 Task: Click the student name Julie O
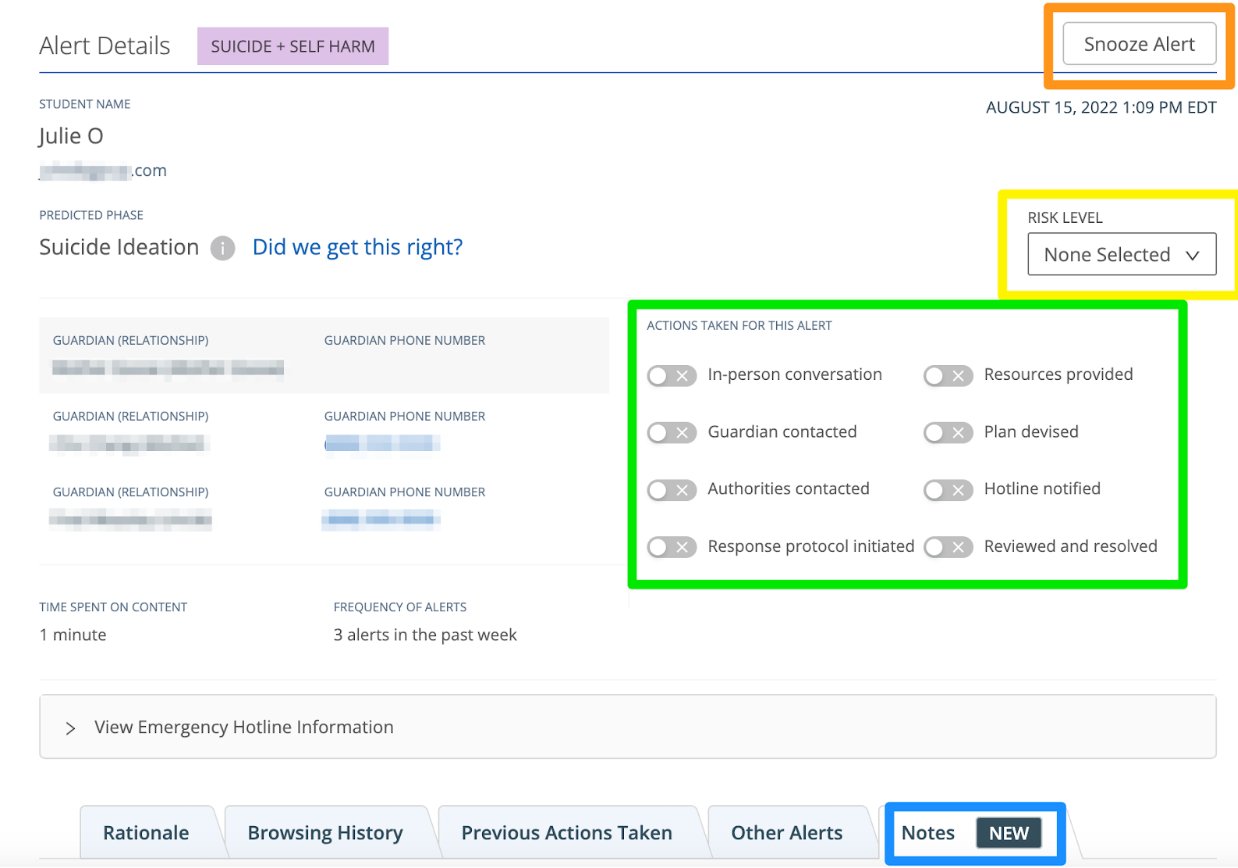71,136
